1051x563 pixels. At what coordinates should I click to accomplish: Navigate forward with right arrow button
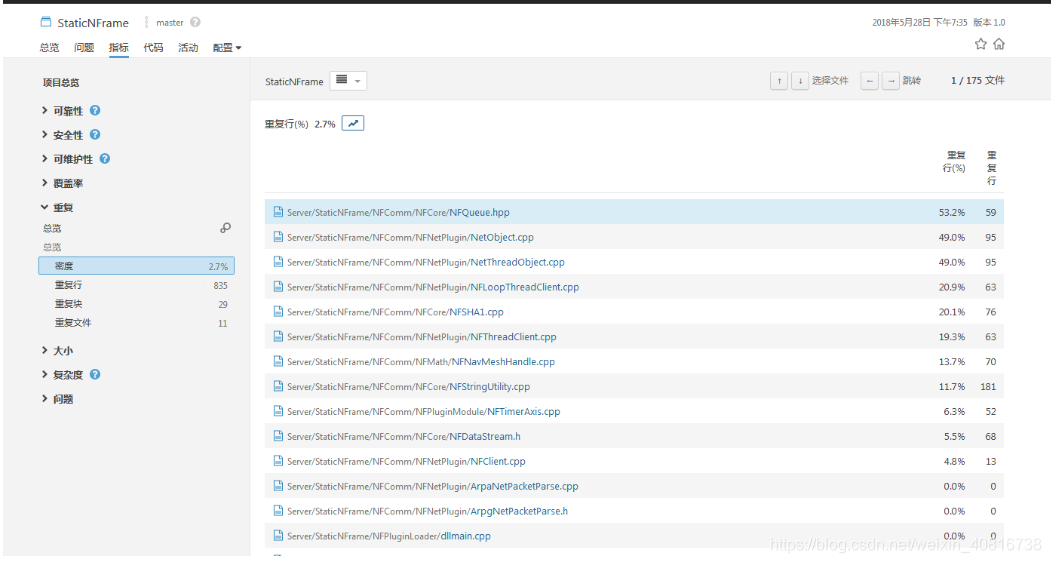(890, 81)
